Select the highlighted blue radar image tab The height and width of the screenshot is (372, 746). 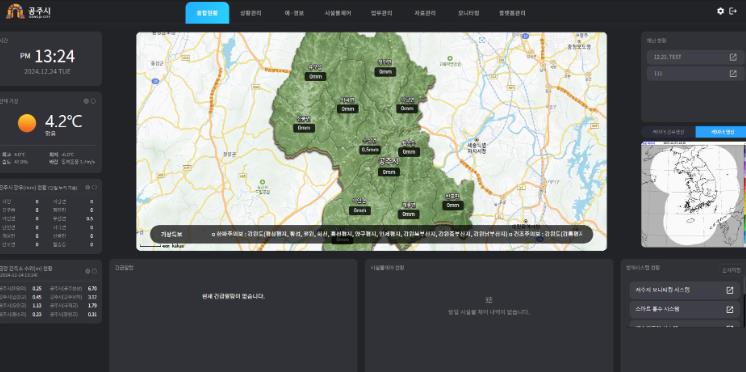tap(721, 132)
